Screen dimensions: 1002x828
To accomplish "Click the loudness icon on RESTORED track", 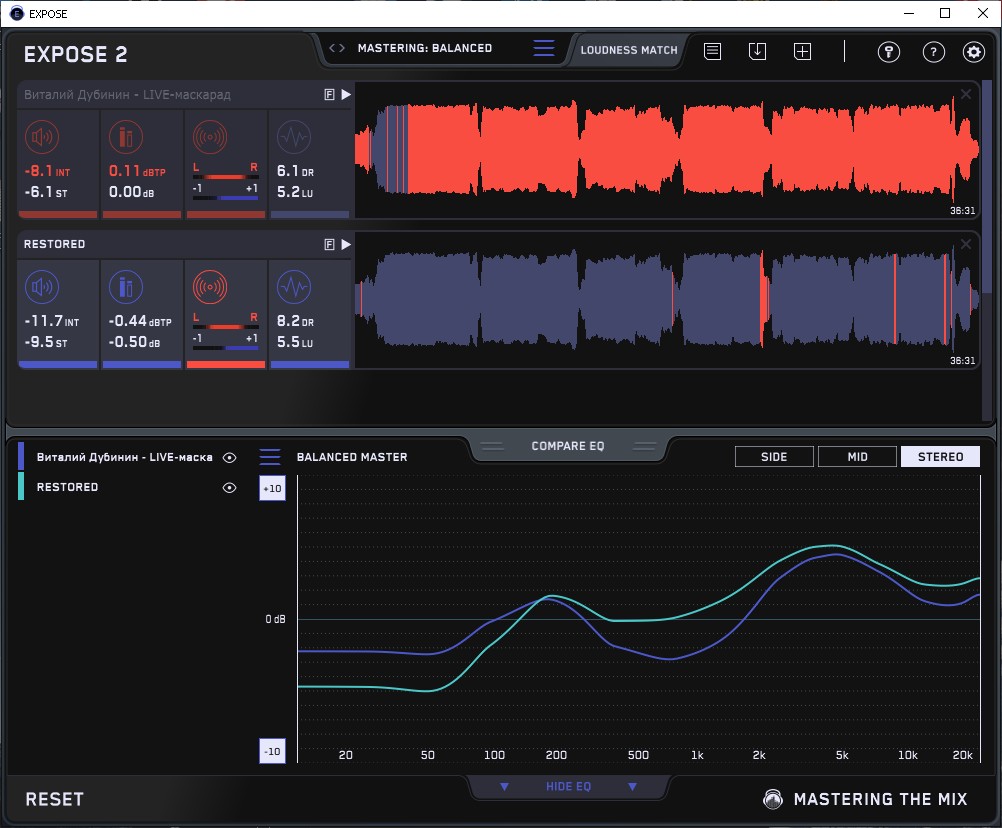I will coord(41,288).
